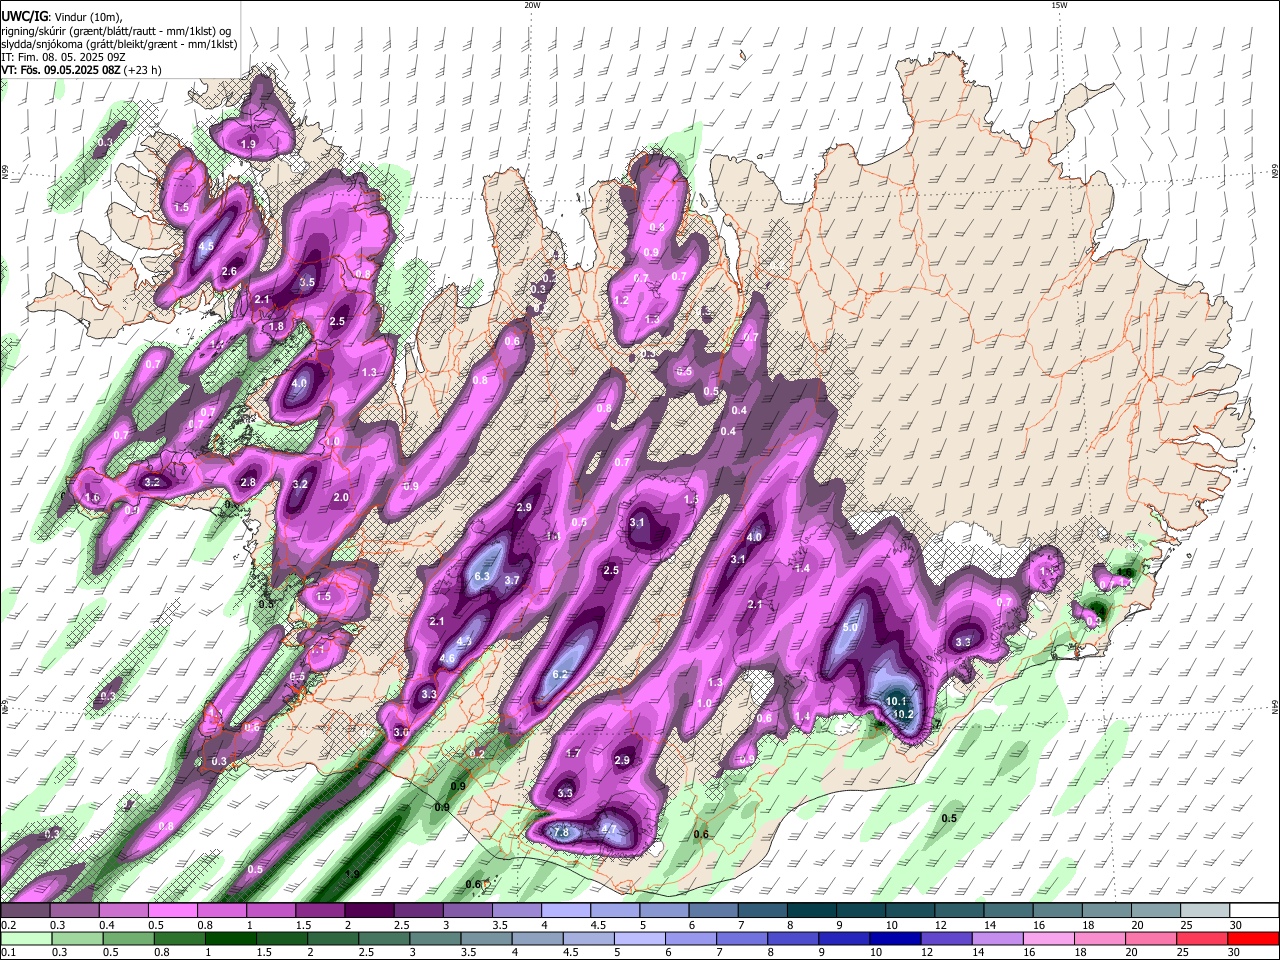Image resolution: width=1280 pixels, height=960 pixels.
Task: Click the "1.7" precipitation value on the map
Action: tap(573, 753)
